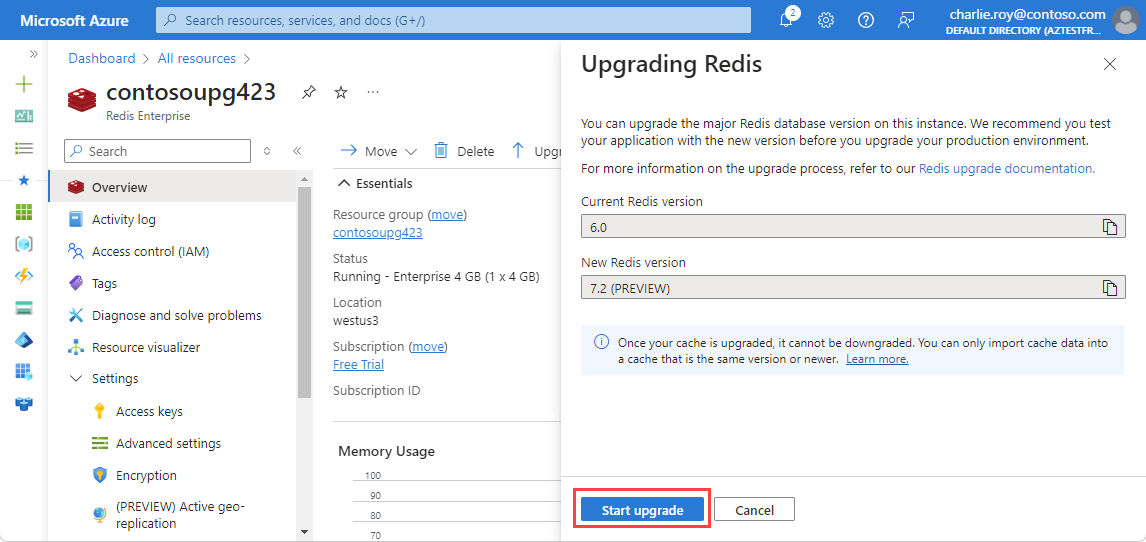Mark contosoupg423 as a favorite
The height and width of the screenshot is (542, 1146).
pos(341,92)
